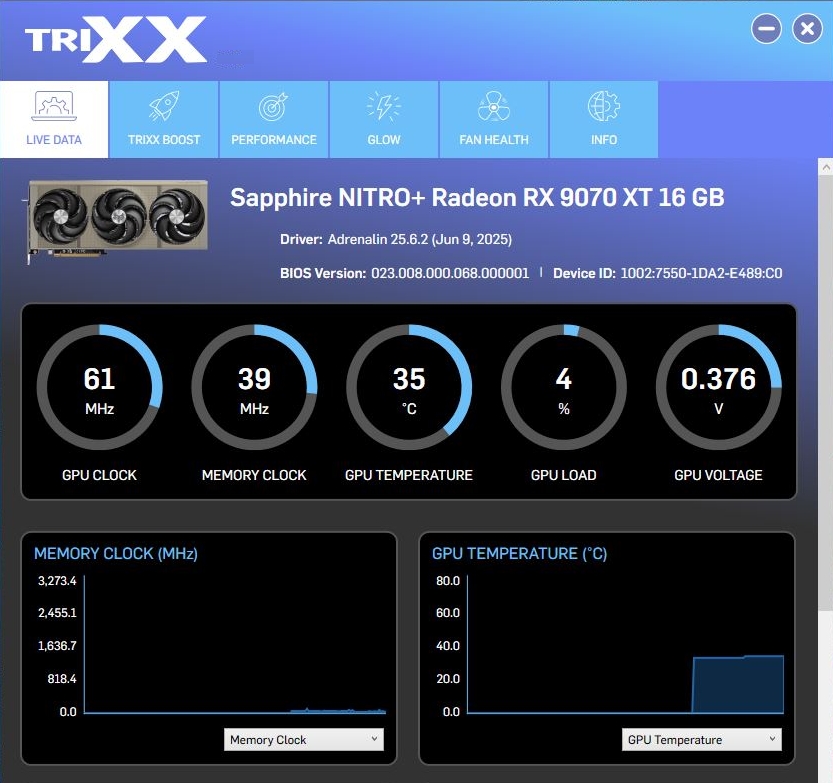
Task: Click the GPU temperature graph filled area
Action: click(738, 685)
